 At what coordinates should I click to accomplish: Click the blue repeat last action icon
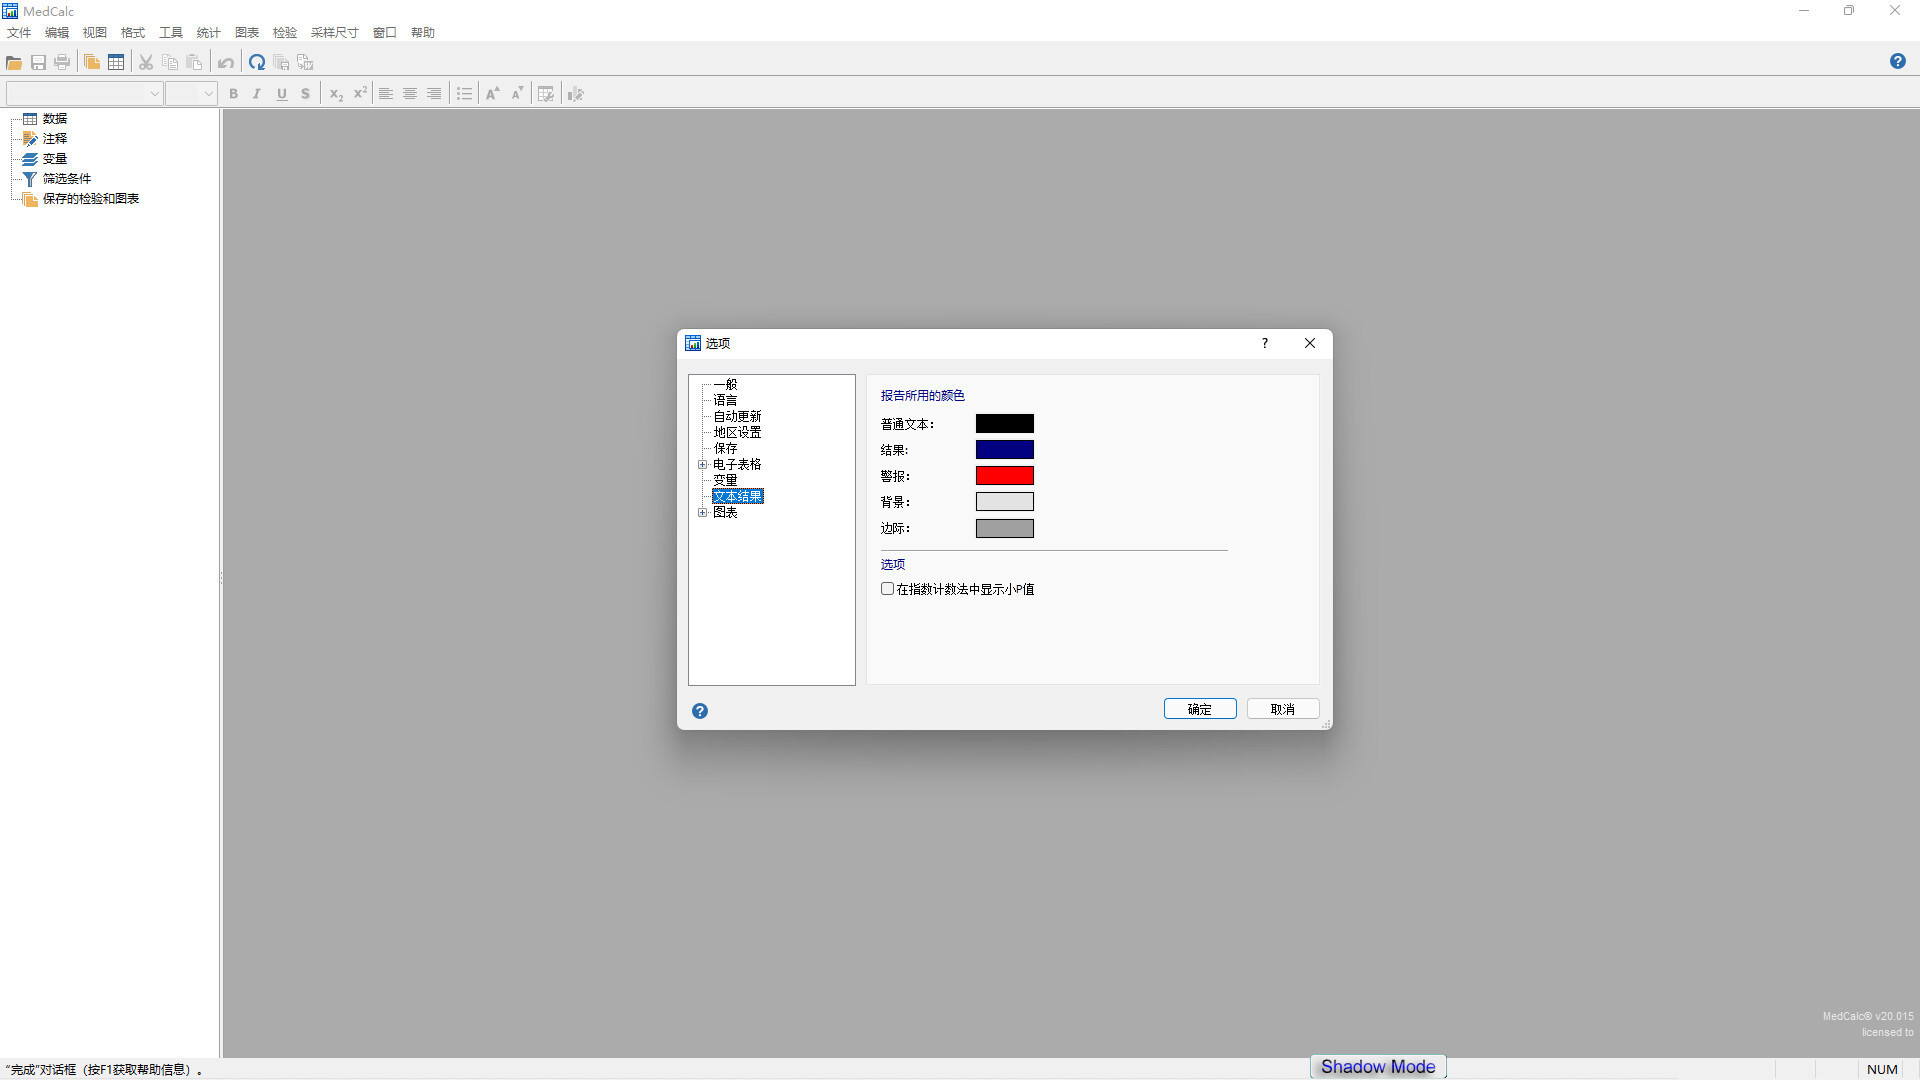coord(257,62)
